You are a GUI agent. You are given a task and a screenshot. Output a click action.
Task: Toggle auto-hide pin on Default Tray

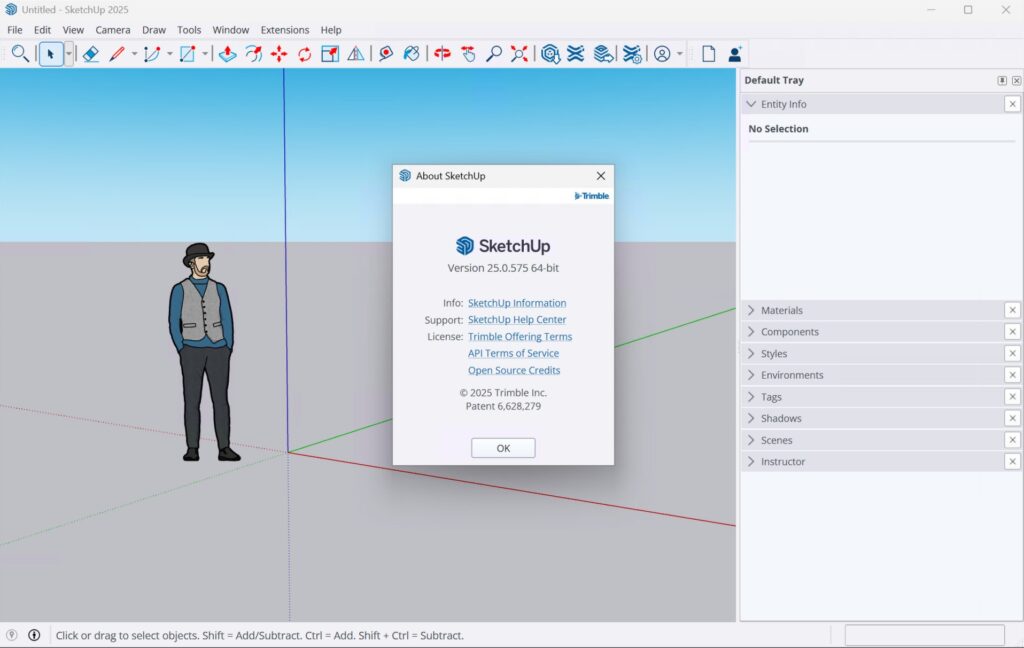(1002, 80)
